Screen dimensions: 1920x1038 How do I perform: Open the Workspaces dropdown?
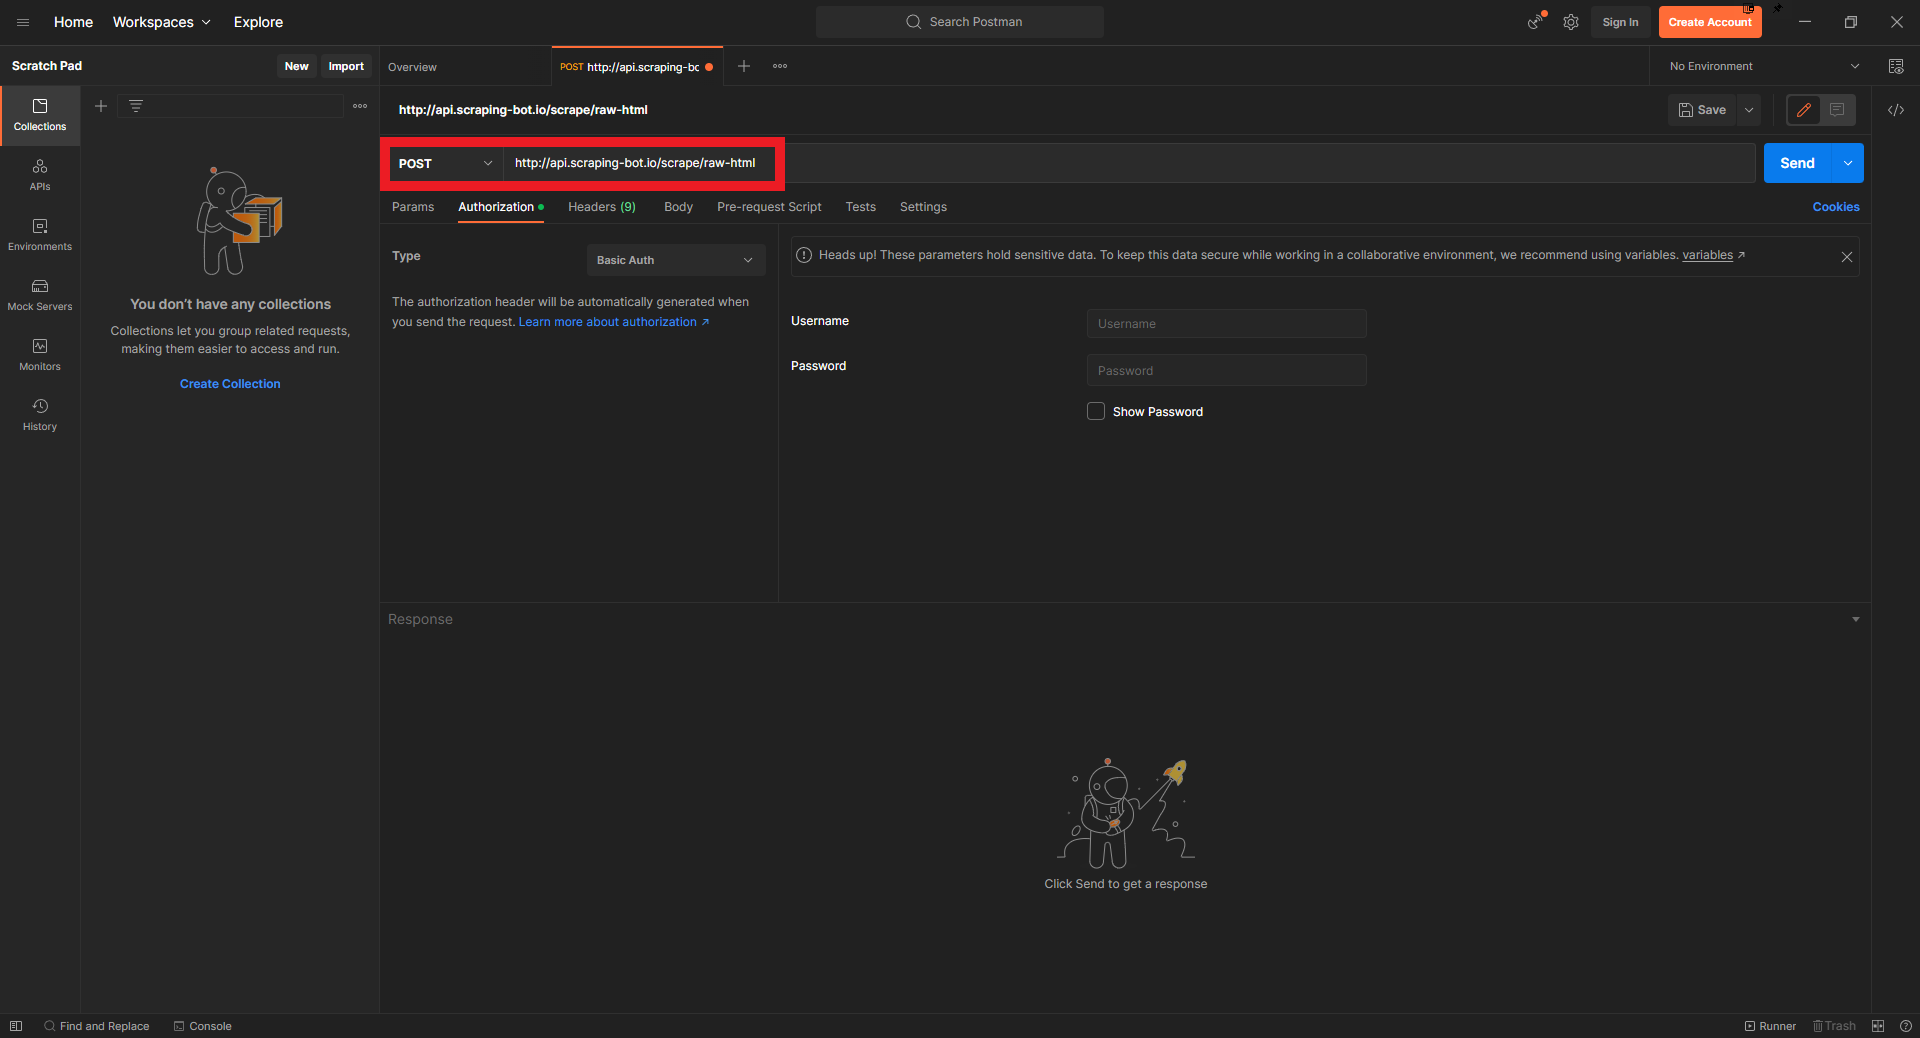tap(161, 22)
